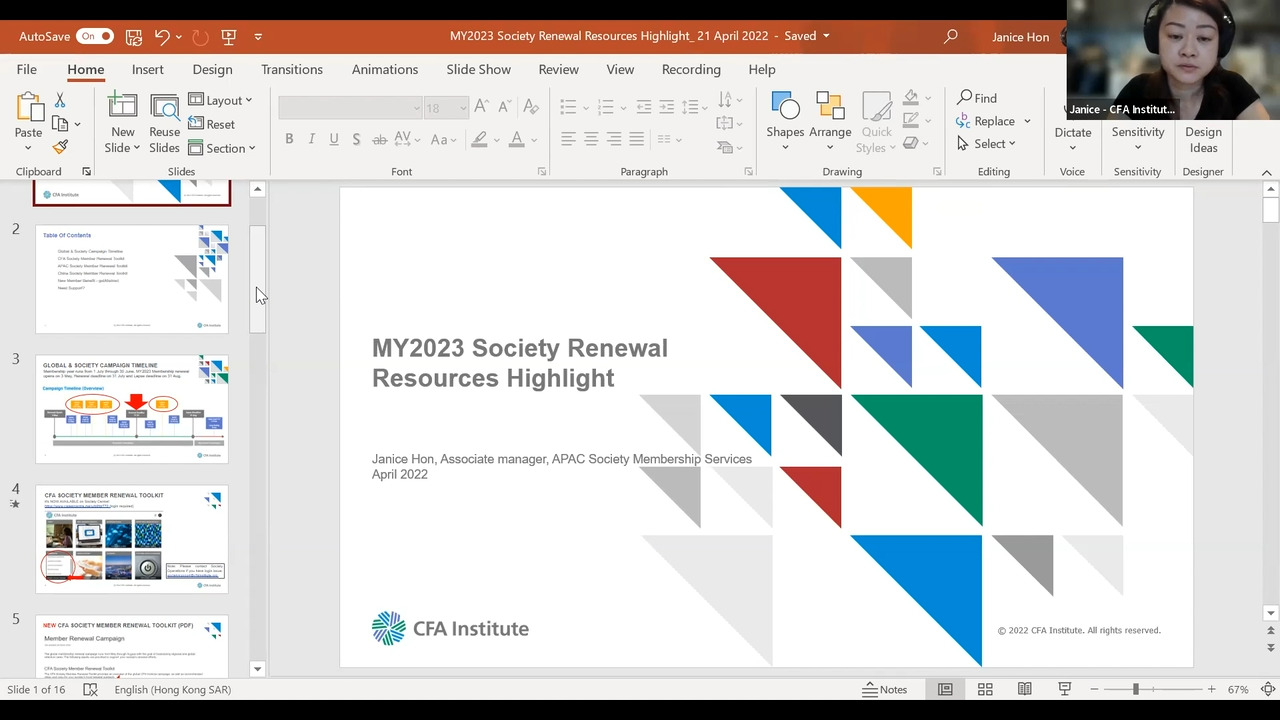Select slide 2 Table Of Contents thumbnail
Viewport: 1280px width, 720px height.
pyautogui.click(x=132, y=279)
